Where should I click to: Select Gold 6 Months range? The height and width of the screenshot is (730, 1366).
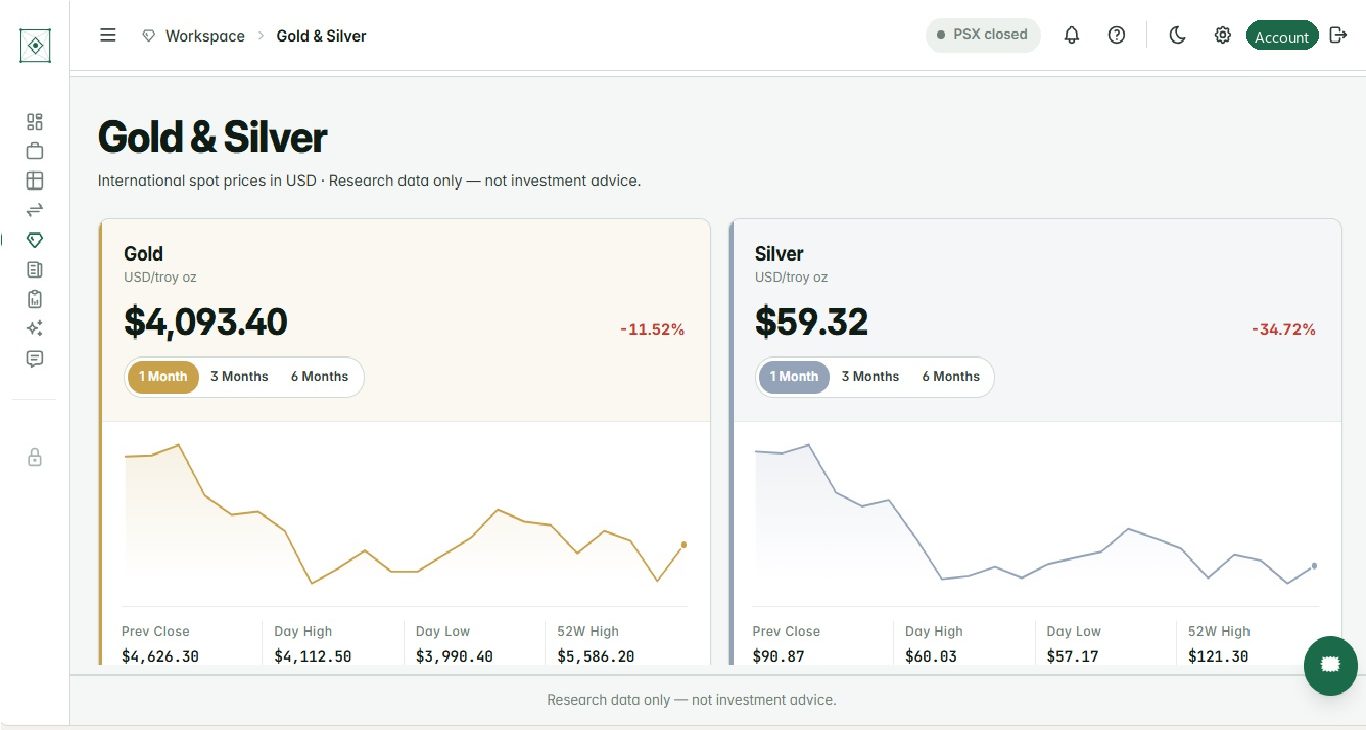point(319,377)
